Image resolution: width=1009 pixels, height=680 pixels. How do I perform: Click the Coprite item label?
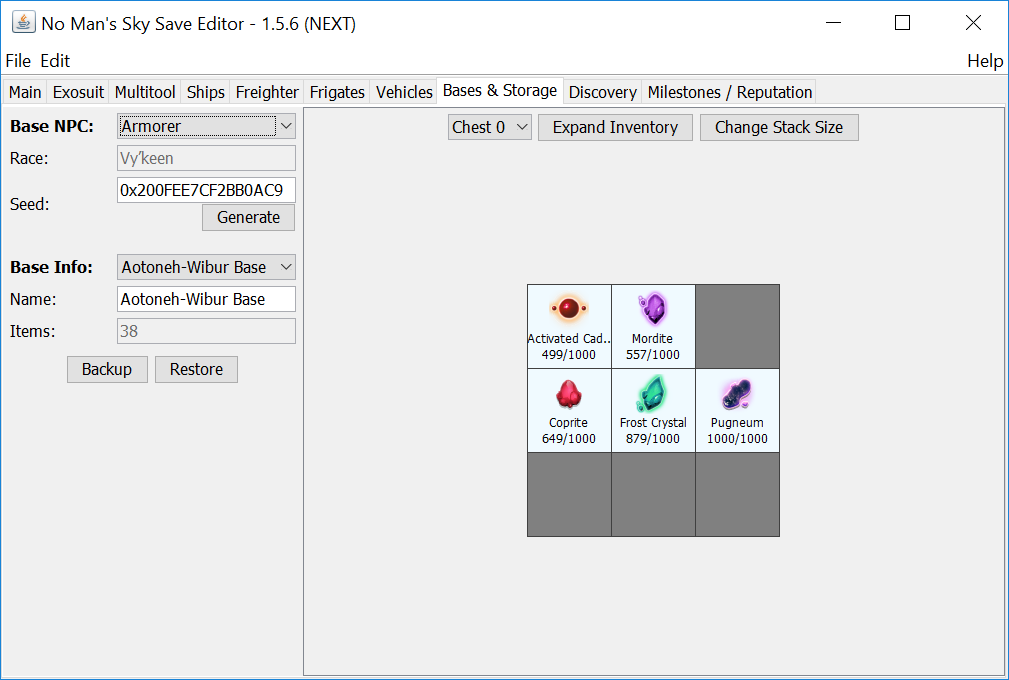click(568, 423)
